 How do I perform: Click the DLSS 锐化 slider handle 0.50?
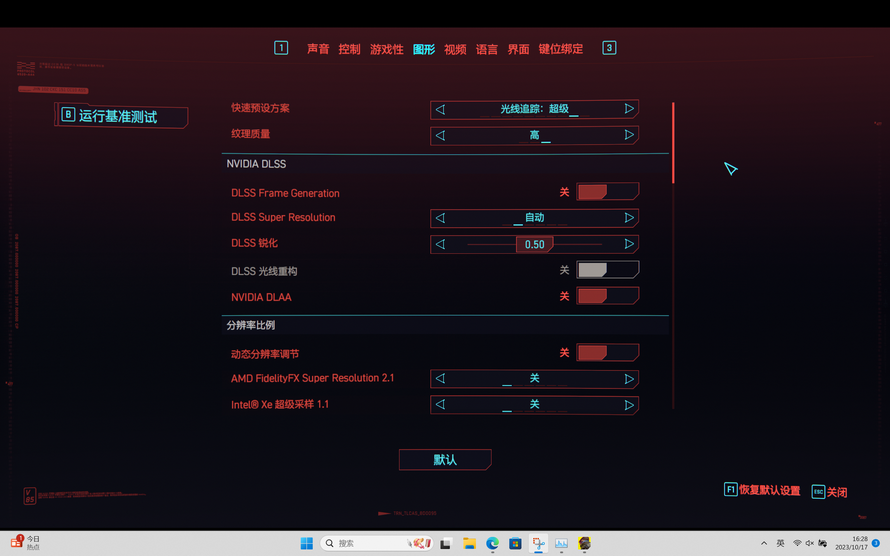click(534, 245)
